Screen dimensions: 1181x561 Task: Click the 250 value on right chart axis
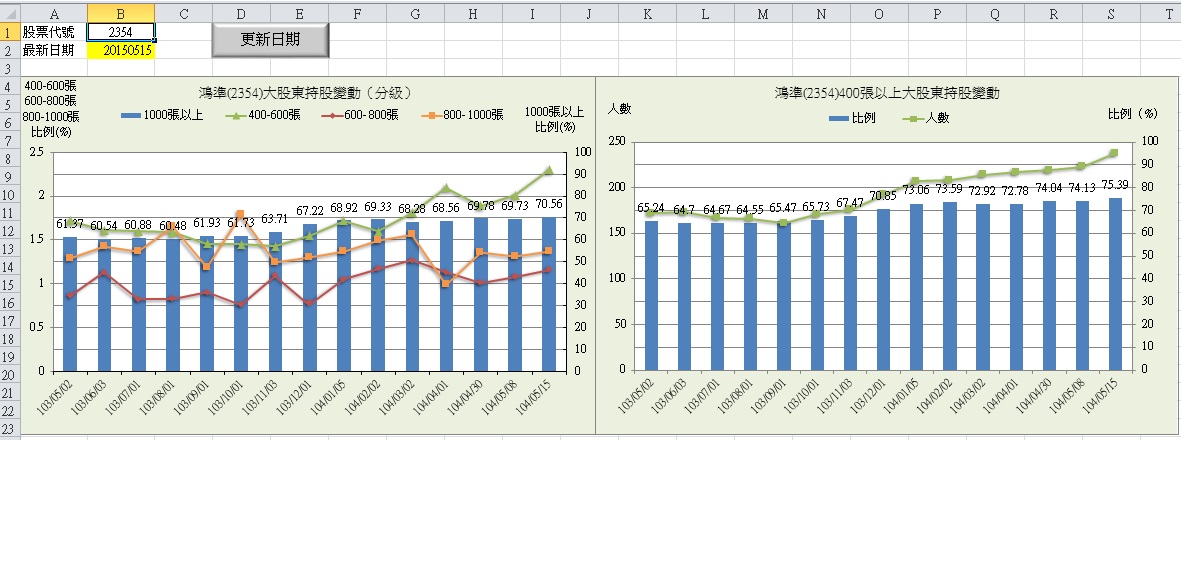[617, 141]
